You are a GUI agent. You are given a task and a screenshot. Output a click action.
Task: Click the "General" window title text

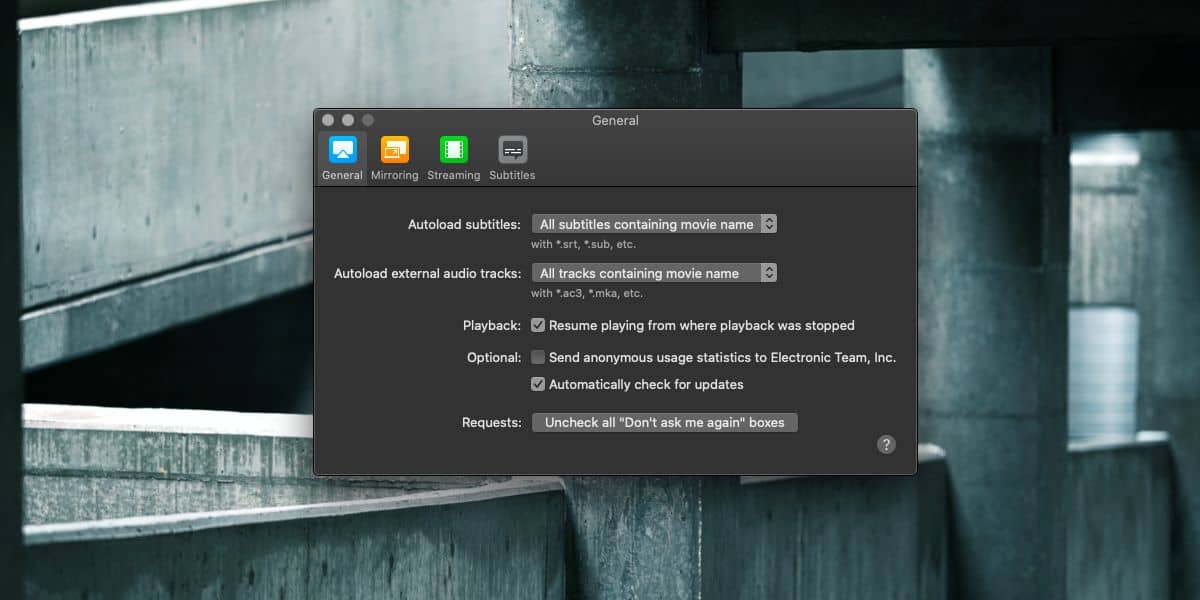pos(615,120)
